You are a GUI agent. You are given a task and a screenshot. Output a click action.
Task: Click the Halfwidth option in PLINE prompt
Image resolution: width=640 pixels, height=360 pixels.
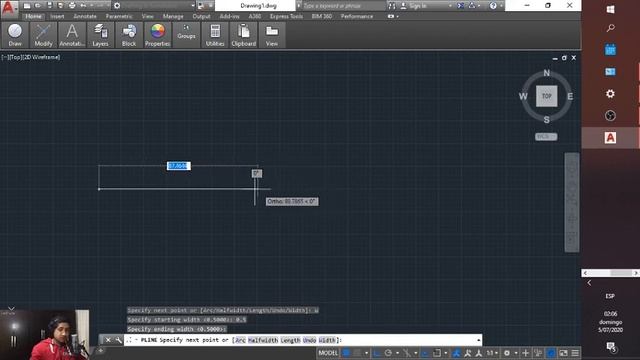(263, 340)
